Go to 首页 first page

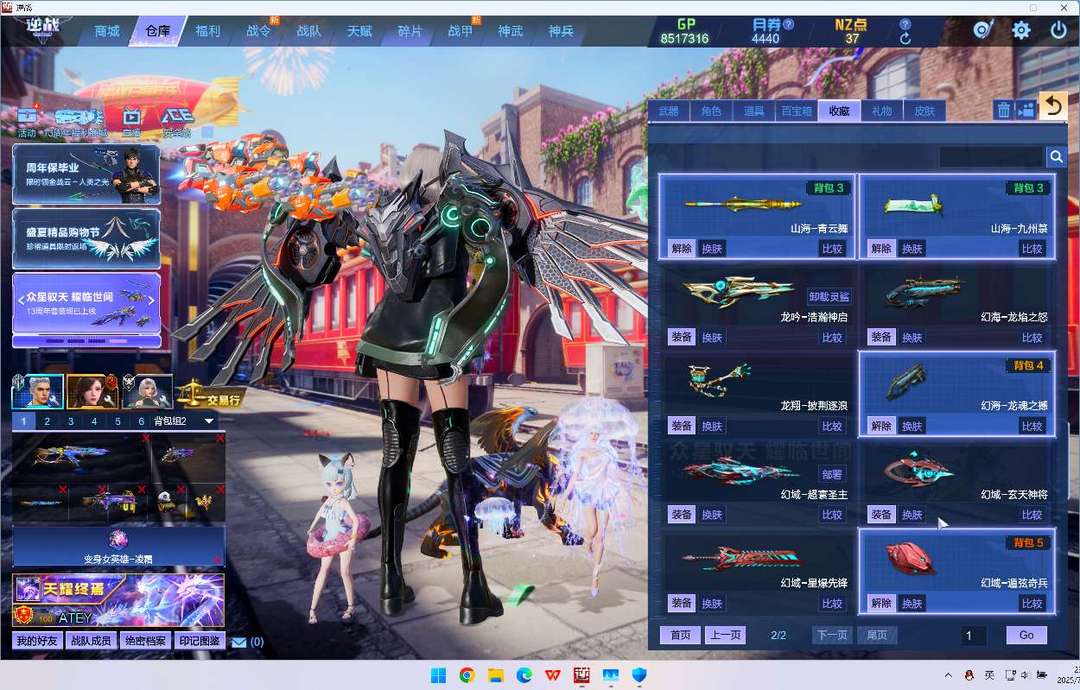click(x=681, y=635)
